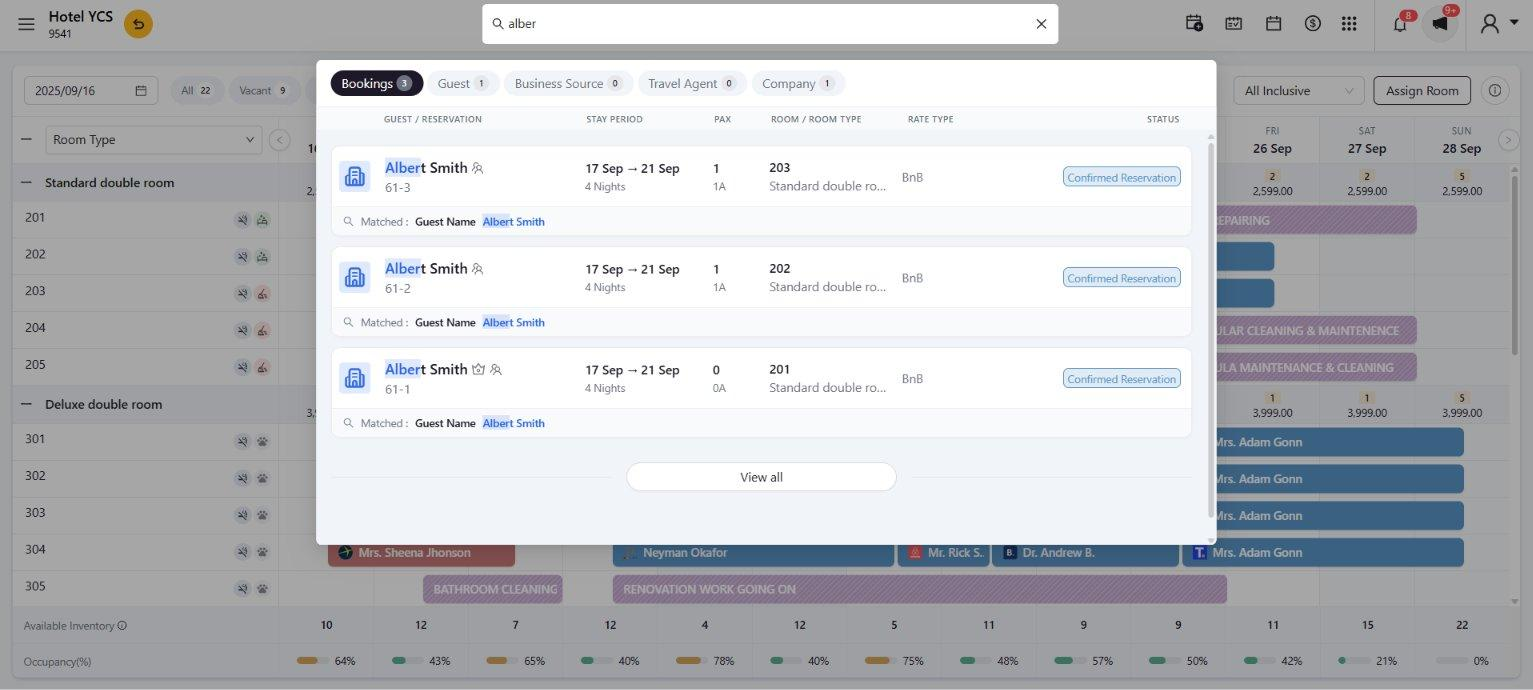Click green housekeeping icon for room 202
The height and width of the screenshot is (690, 1533).
point(262,257)
